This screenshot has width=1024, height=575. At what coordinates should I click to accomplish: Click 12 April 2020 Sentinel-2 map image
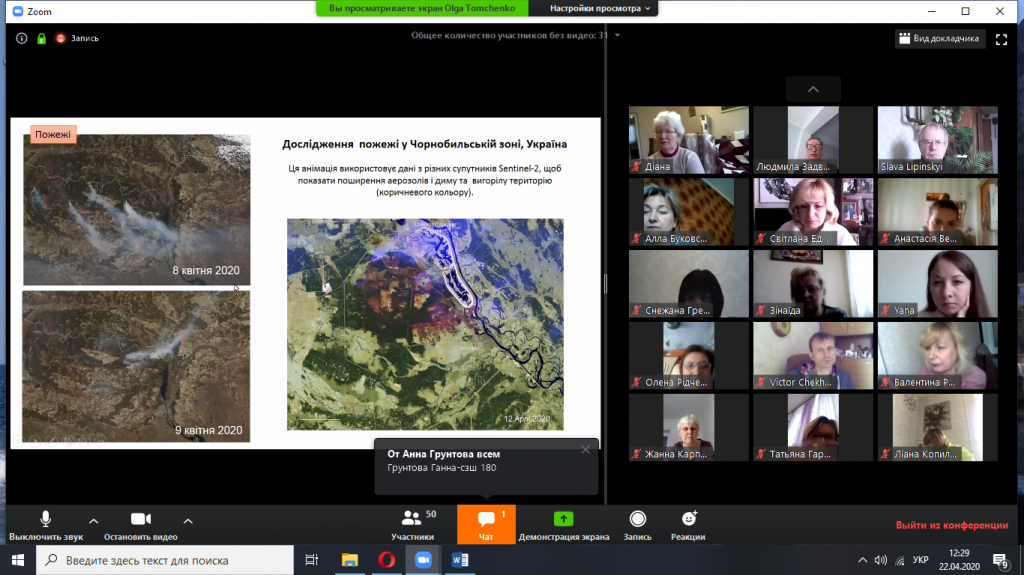[x=425, y=324]
